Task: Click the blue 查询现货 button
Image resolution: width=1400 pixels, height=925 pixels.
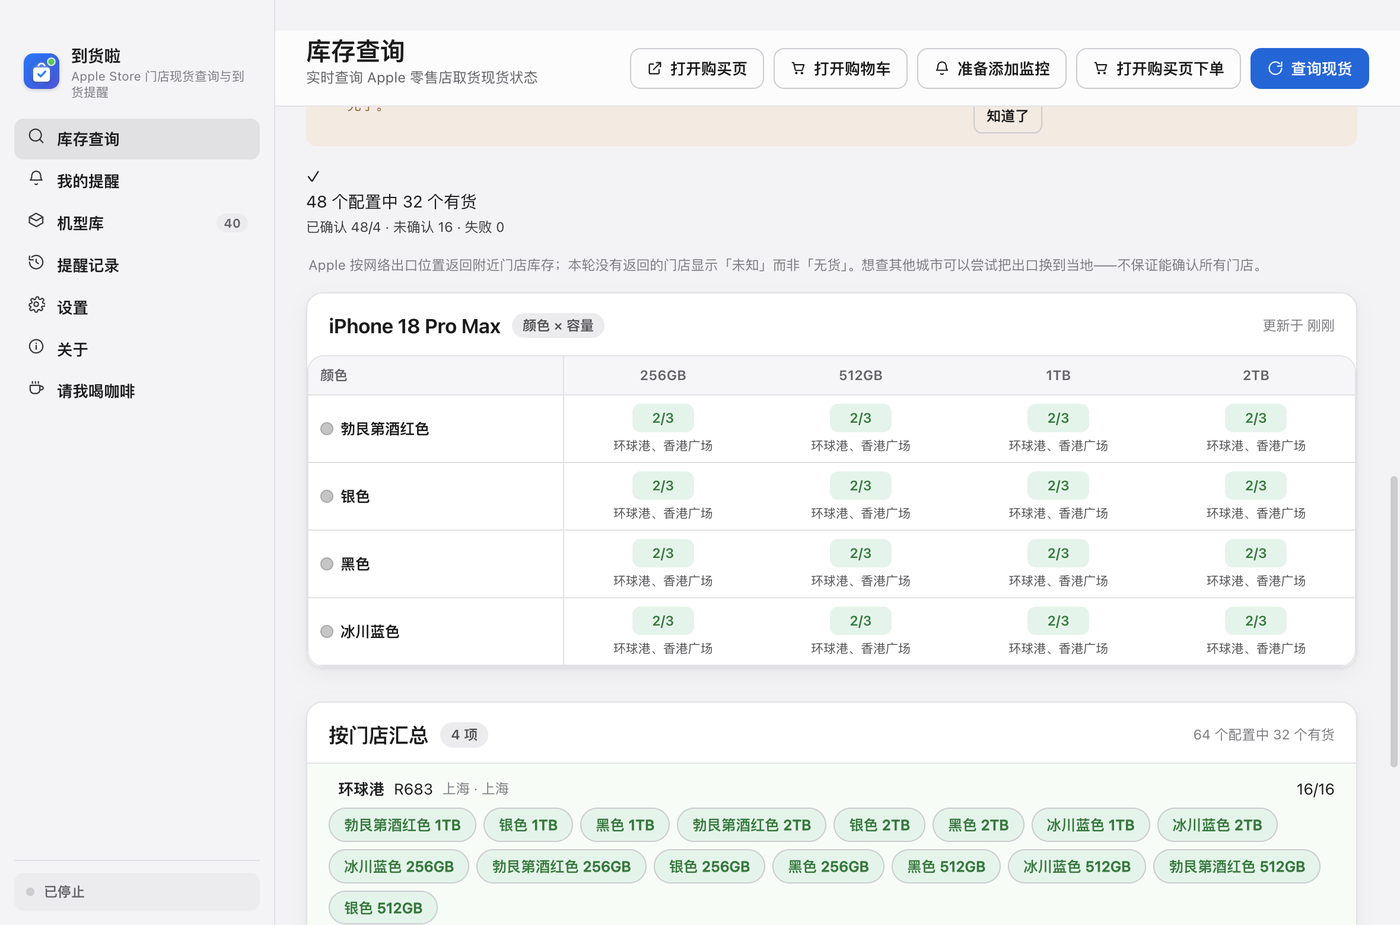Action: tap(1309, 69)
